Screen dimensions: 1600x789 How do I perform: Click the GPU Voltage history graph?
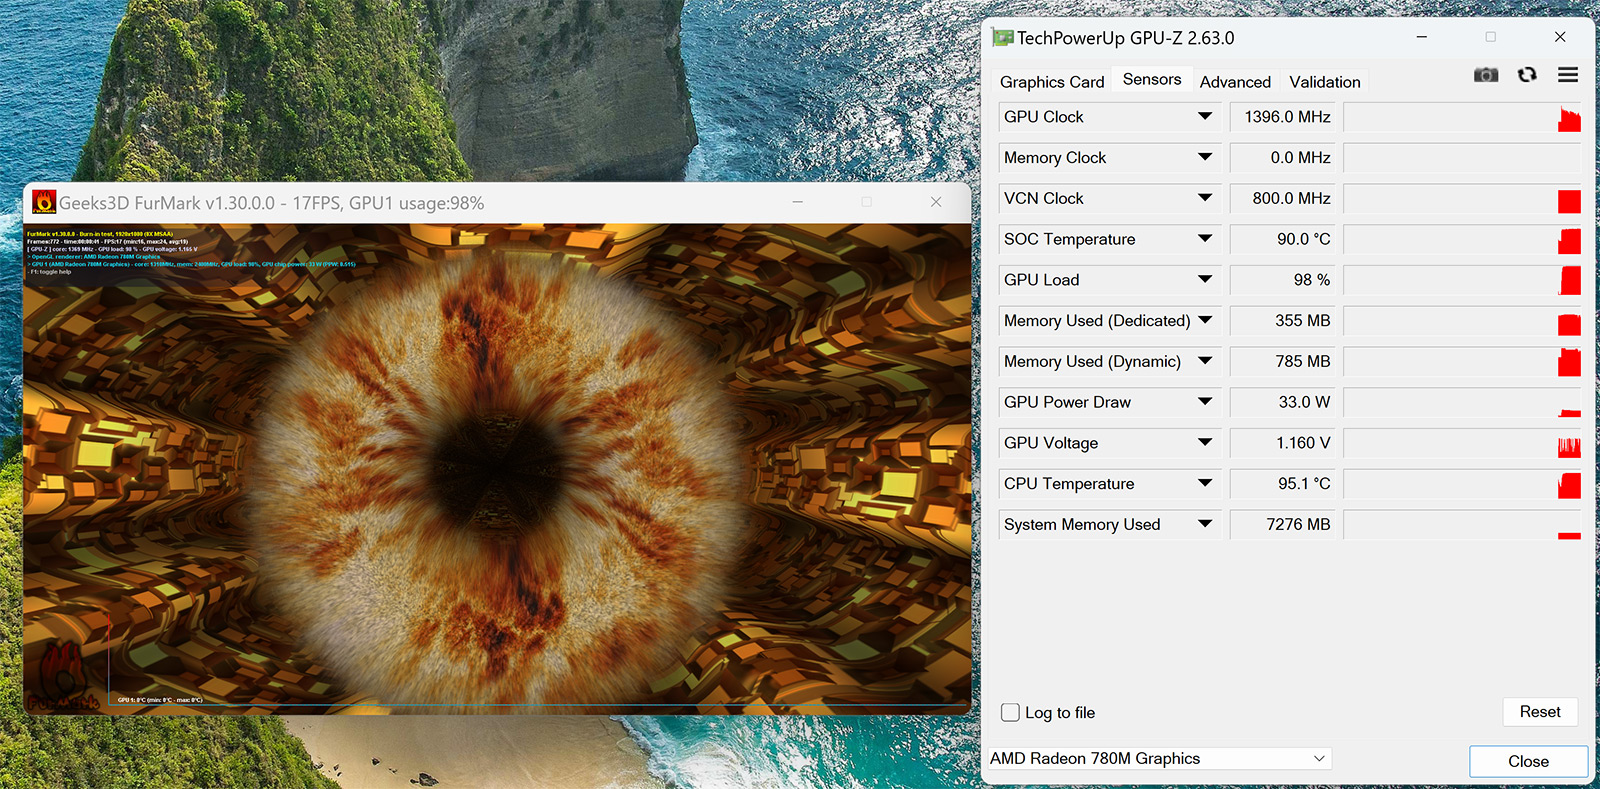tap(1462, 443)
